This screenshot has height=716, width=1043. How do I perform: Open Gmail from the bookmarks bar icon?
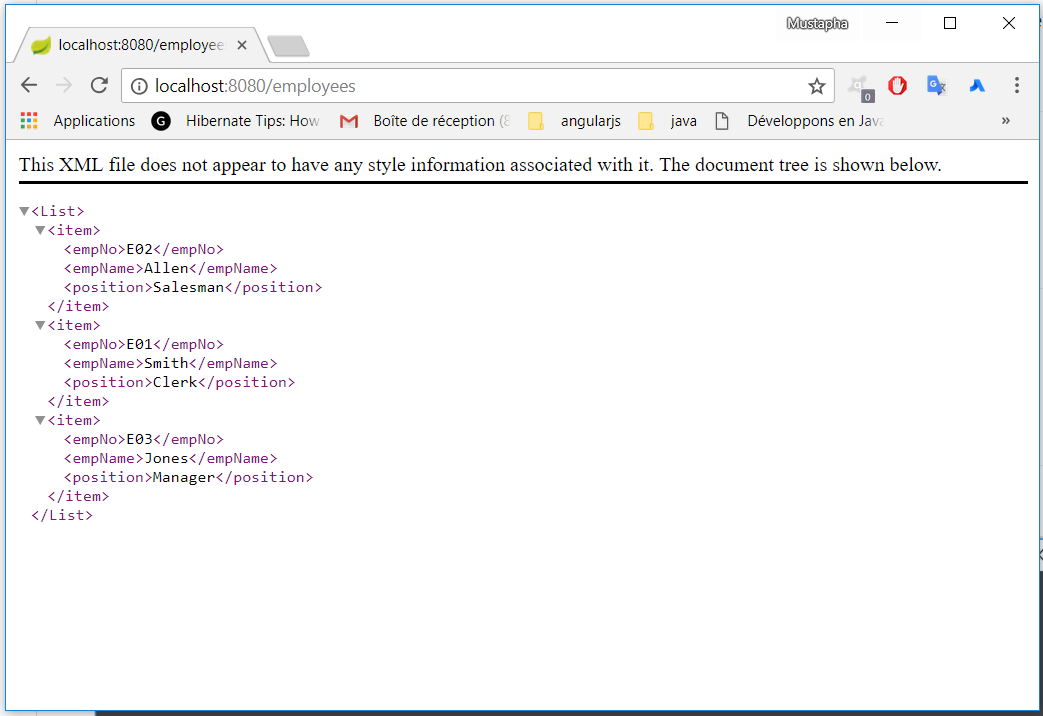pos(349,121)
